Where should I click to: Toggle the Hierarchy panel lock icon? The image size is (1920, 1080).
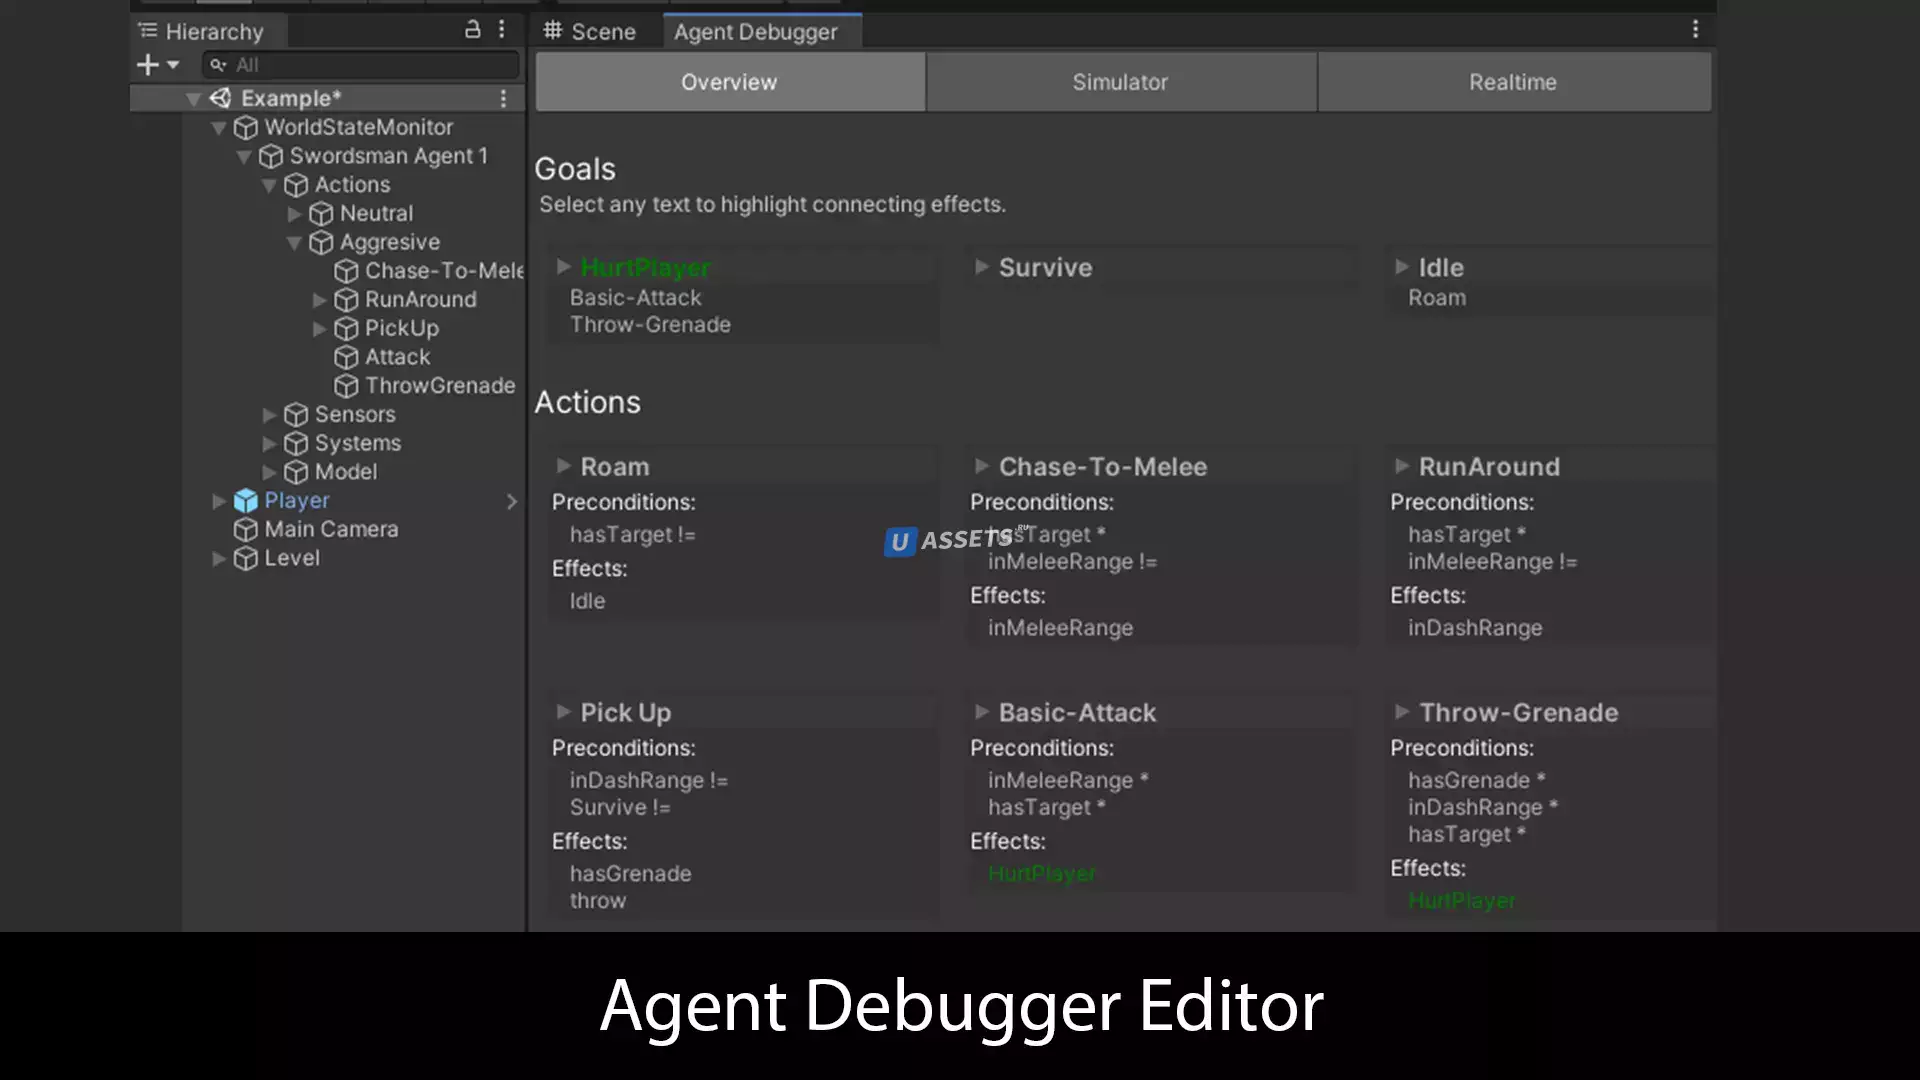472,30
